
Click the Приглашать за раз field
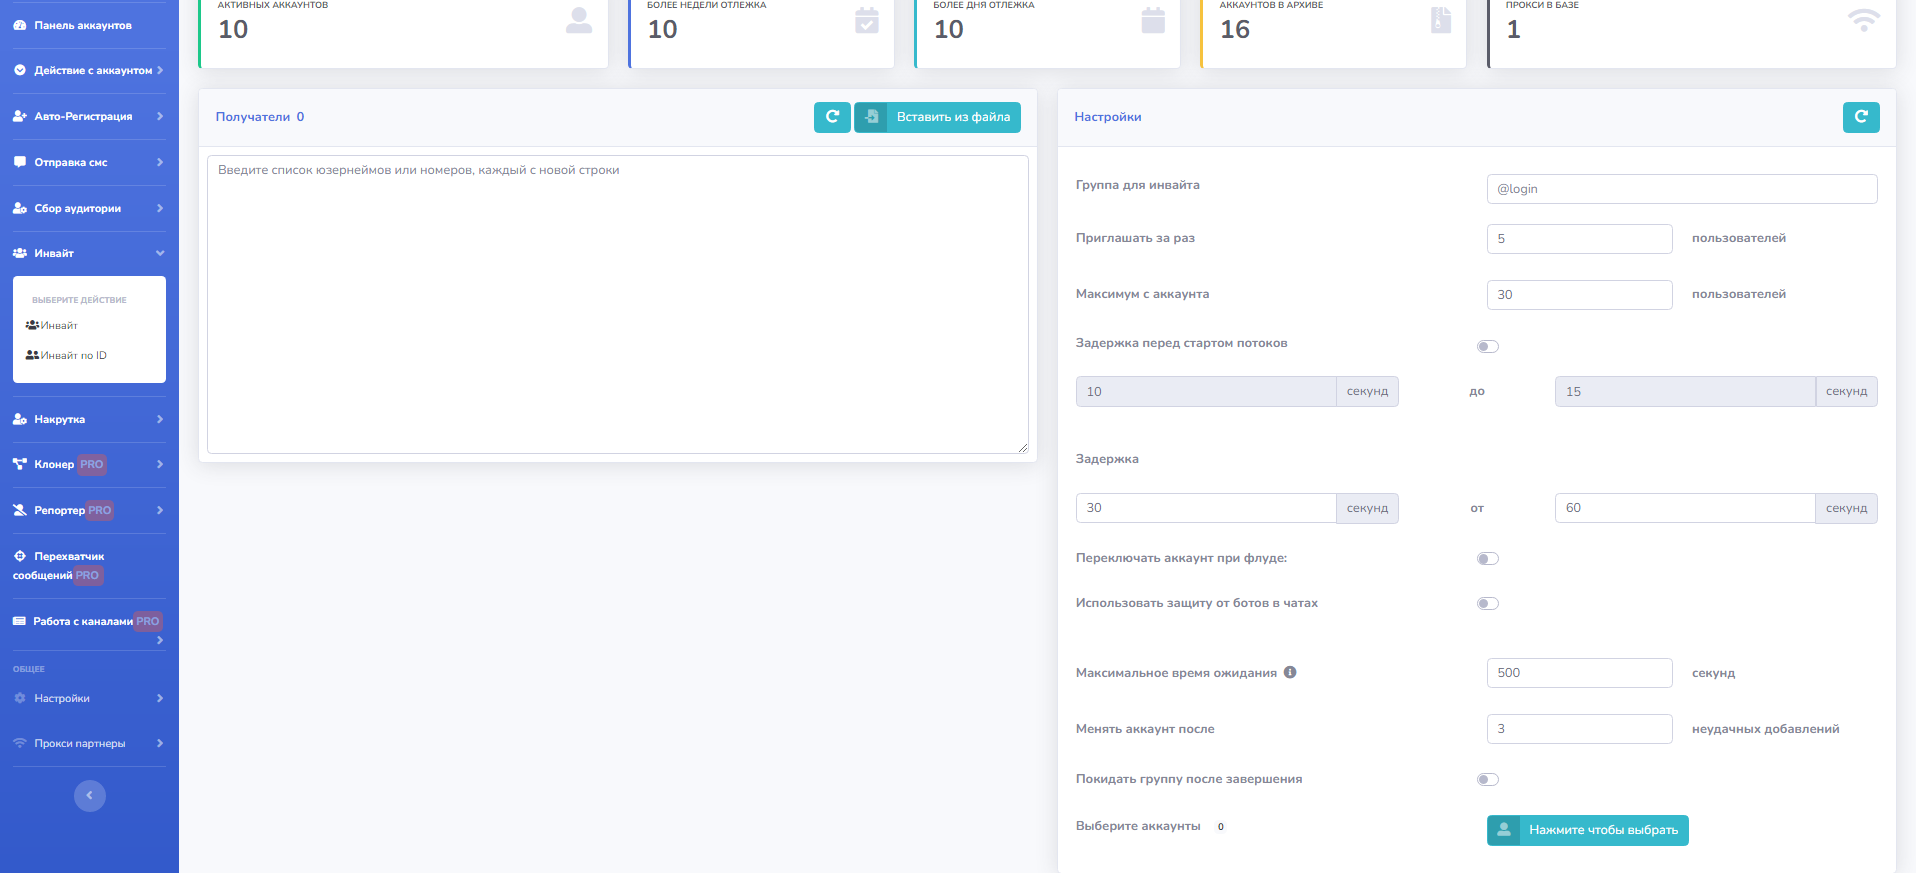1580,239
